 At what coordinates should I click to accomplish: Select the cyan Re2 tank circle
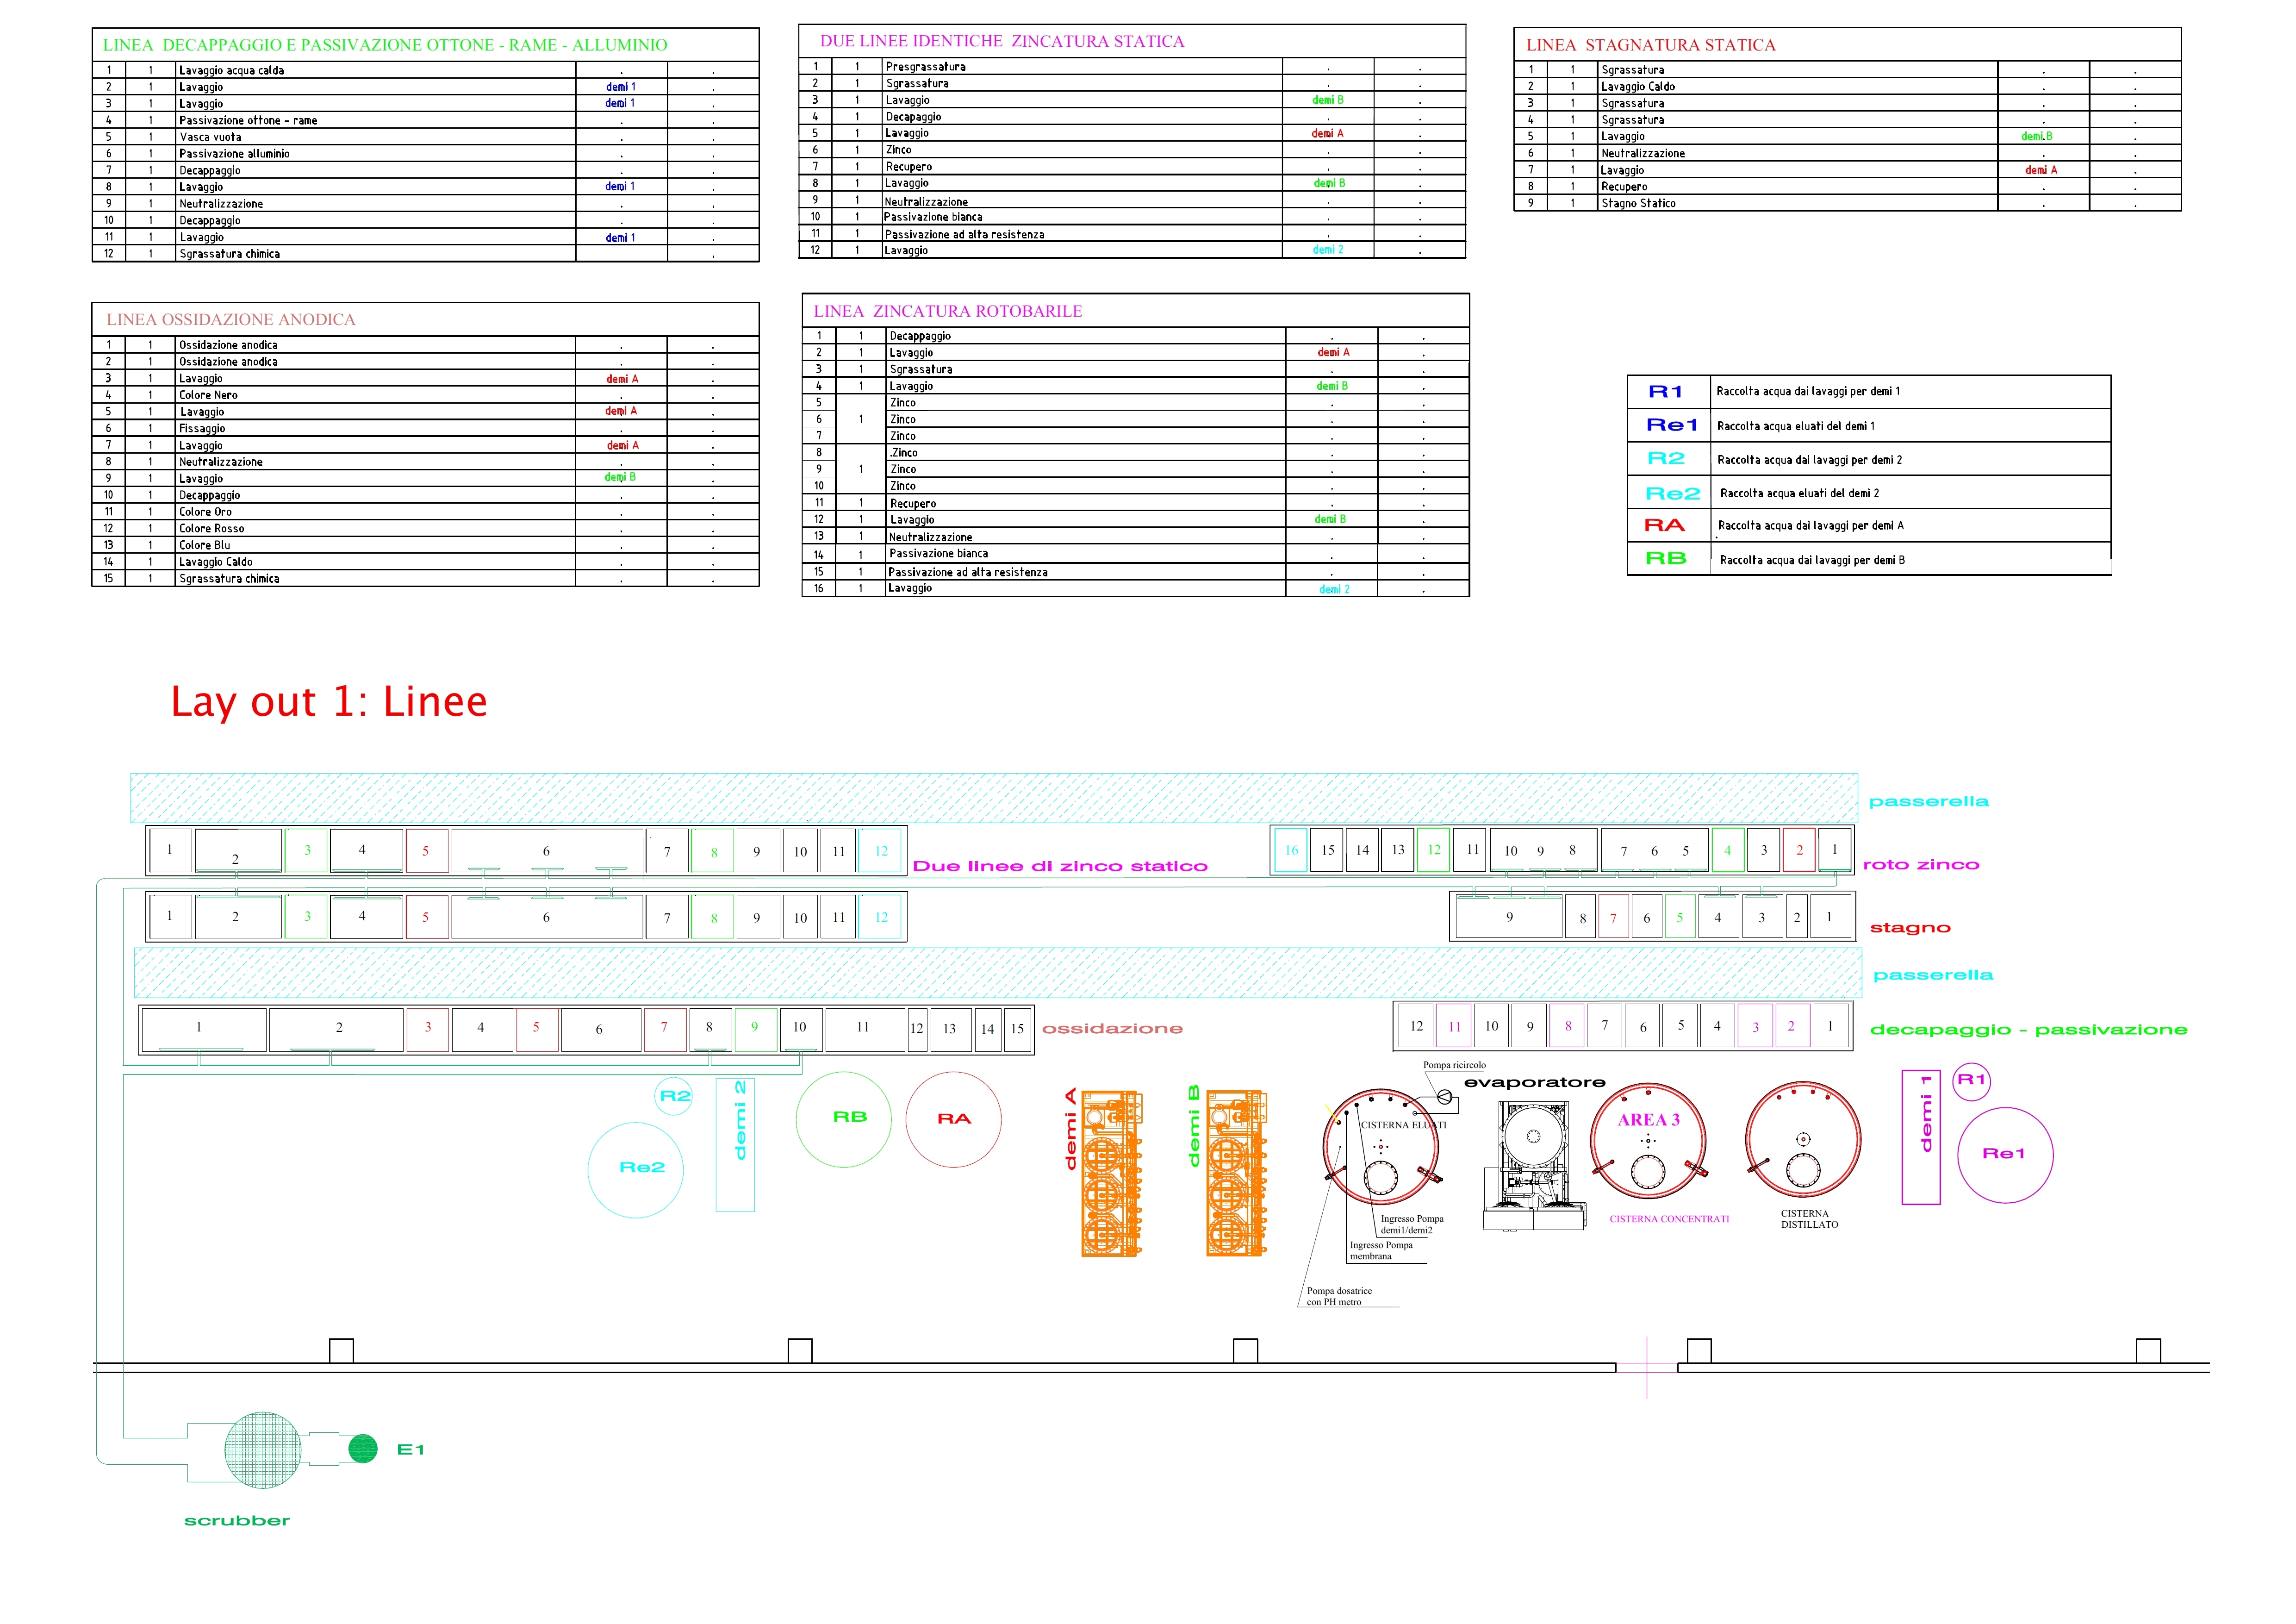[636, 1169]
